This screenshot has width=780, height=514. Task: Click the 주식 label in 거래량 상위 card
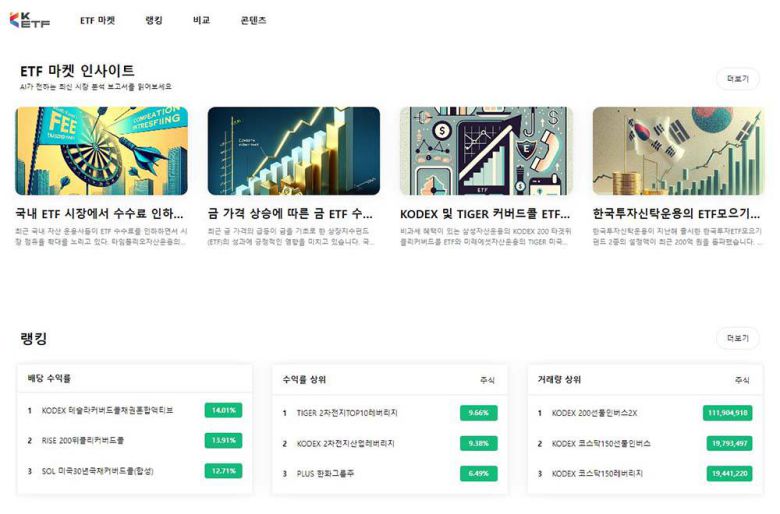(741, 380)
